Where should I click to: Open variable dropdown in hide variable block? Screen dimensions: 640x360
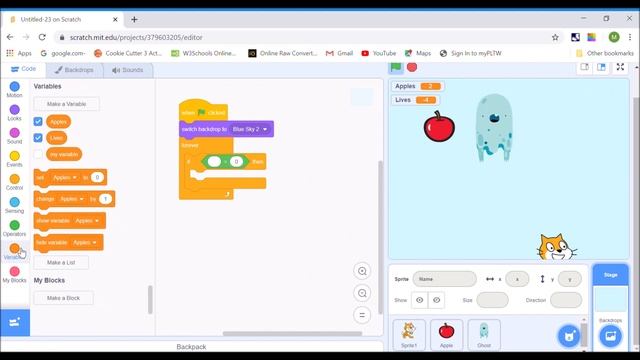(x=85, y=242)
